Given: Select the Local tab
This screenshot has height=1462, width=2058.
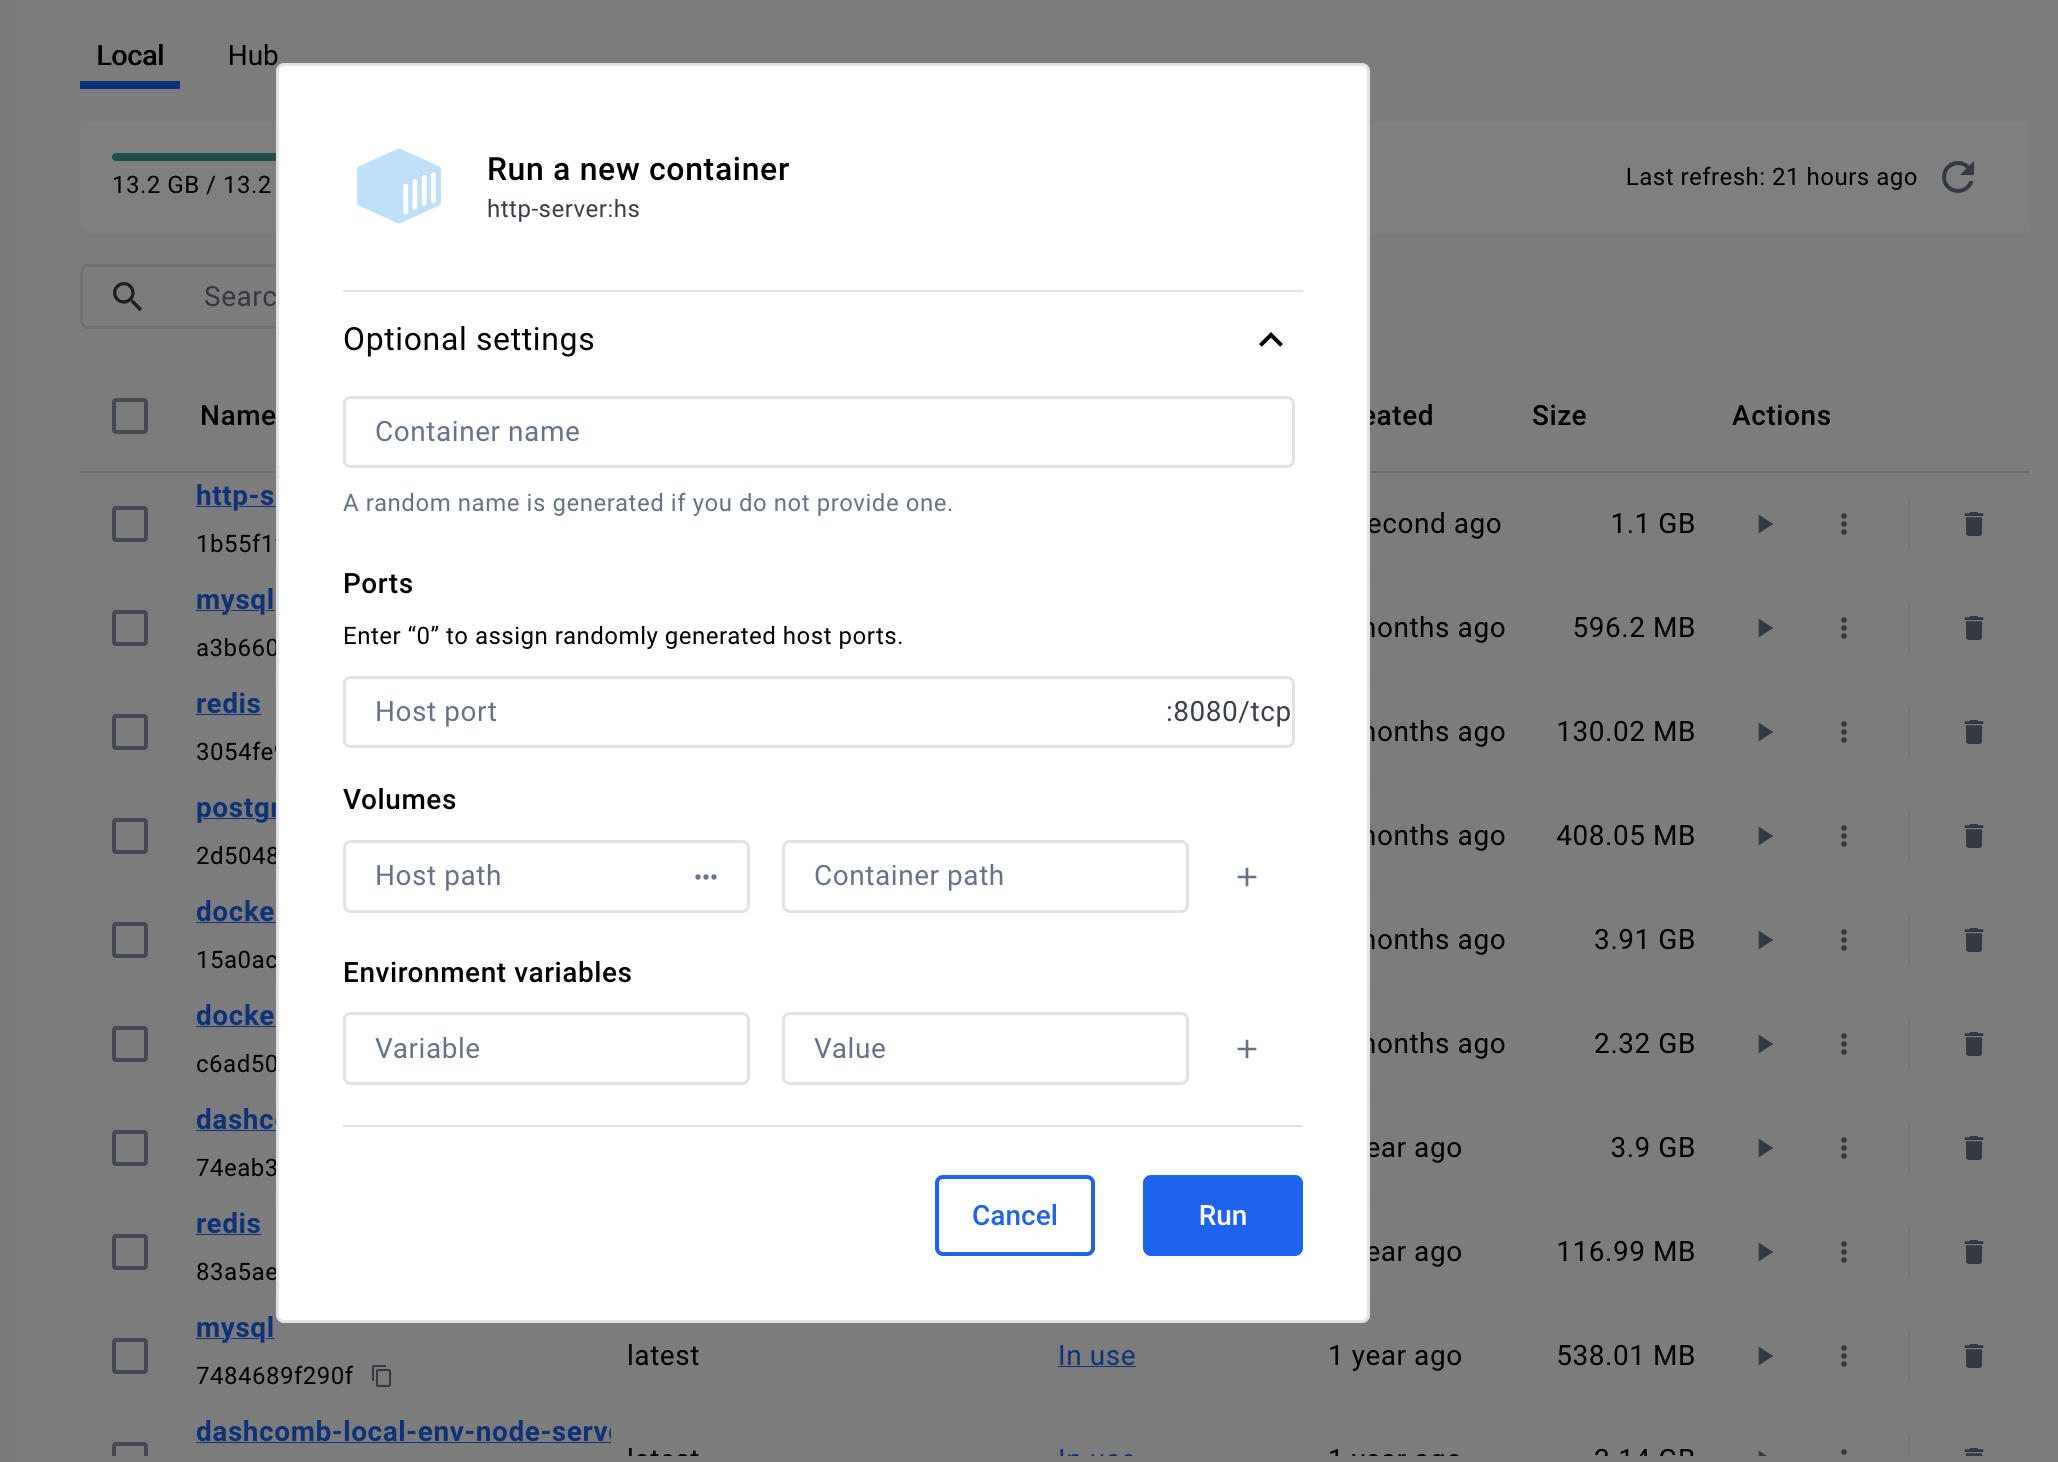Looking at the screenshot, I should click(130, 56).
